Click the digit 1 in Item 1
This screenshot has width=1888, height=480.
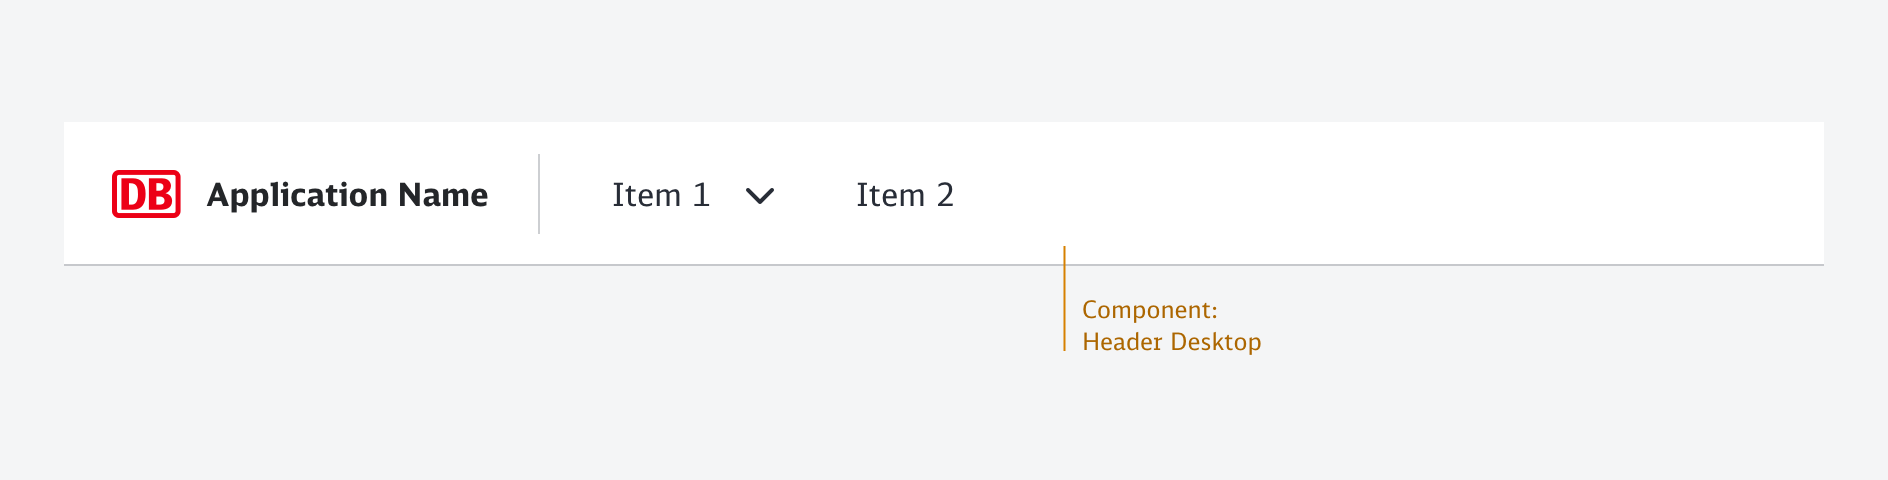[701, 195]
